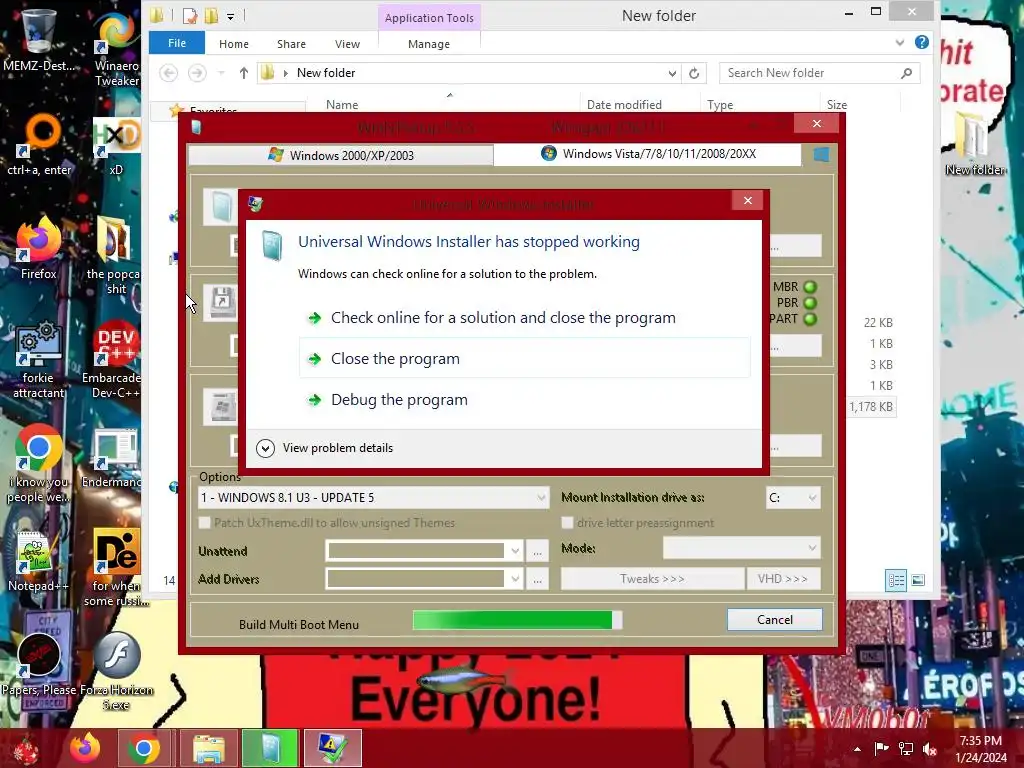Image resolution: width=1024 pixels, height=768 pixels.
Task: Click the VHD >>> button
Action: (782, 579)
